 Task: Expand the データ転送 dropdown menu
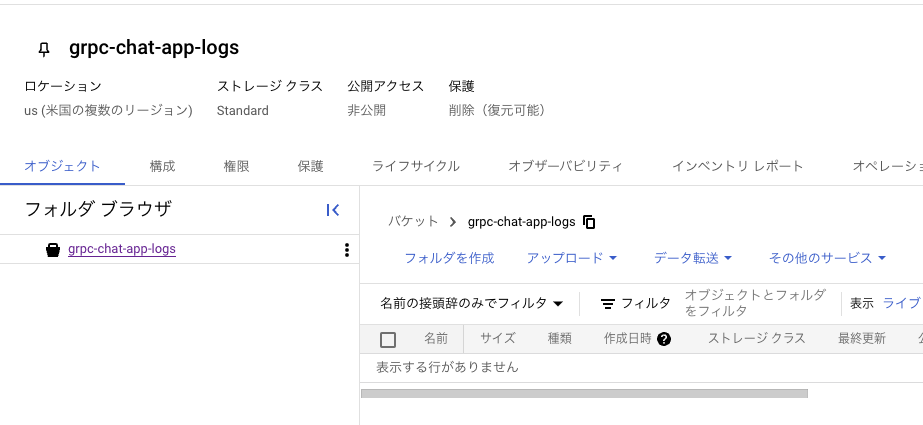click(x=693, y=258)
